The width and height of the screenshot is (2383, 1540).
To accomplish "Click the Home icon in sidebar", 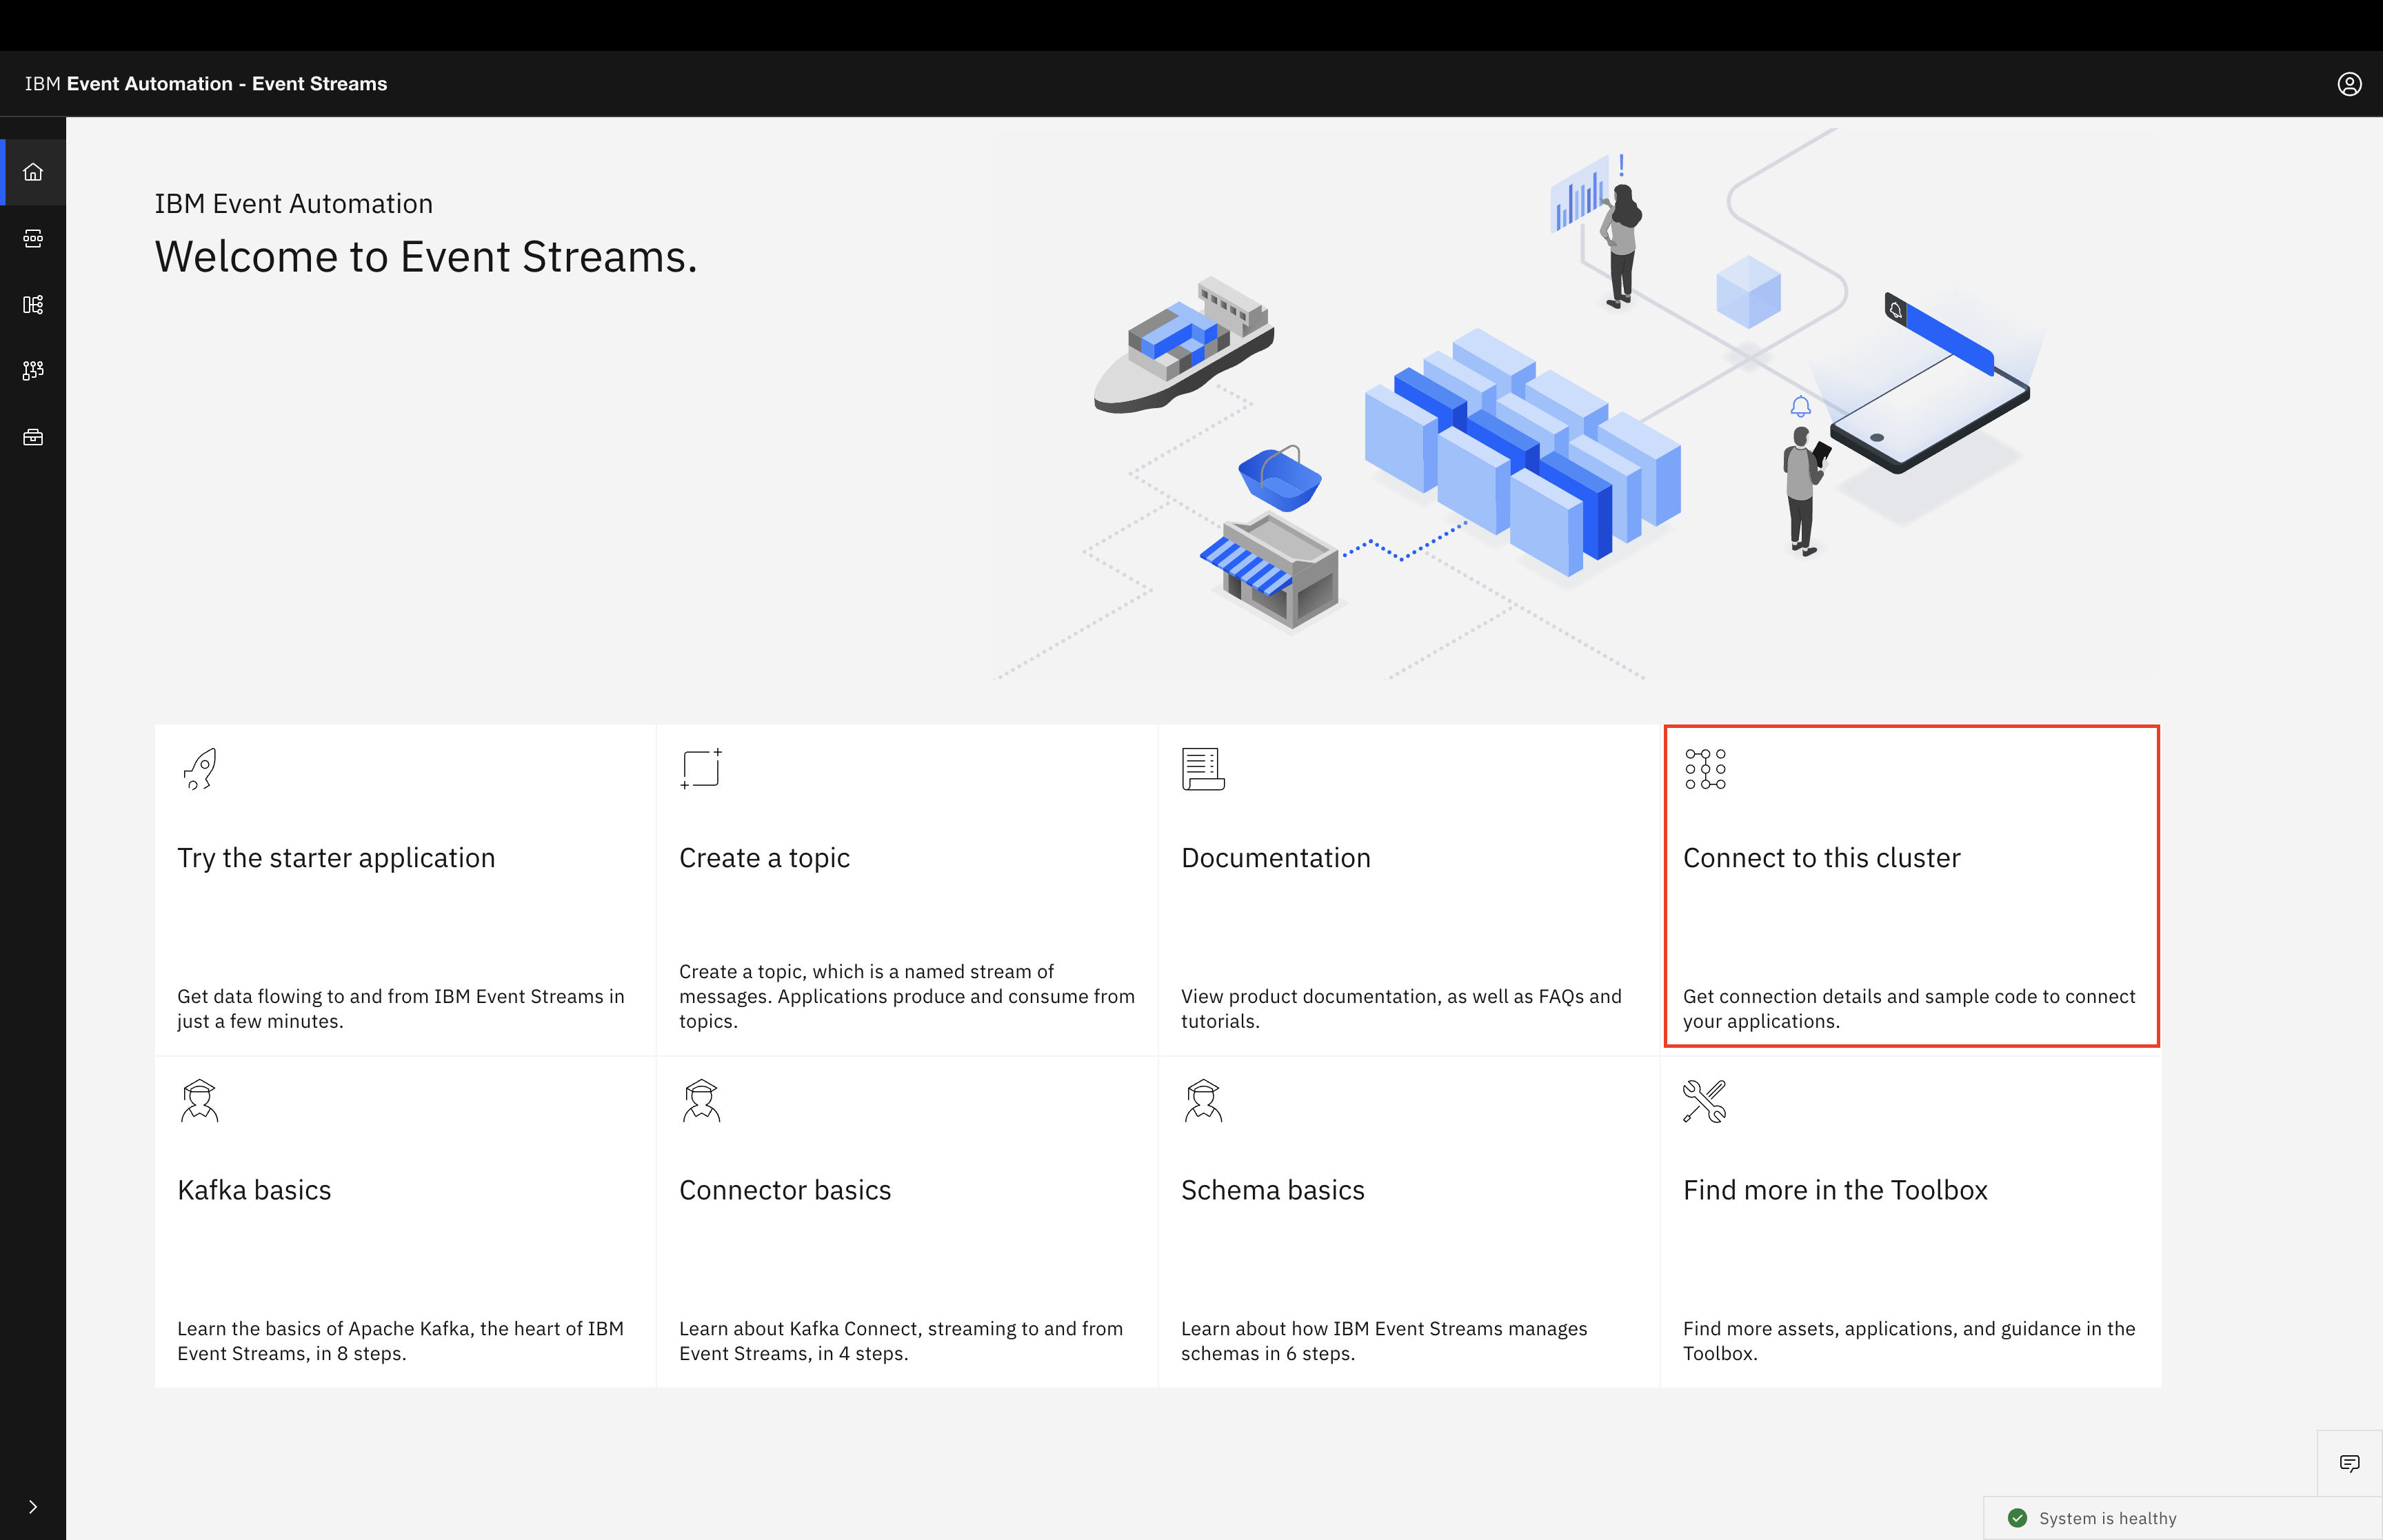I will click(x=33, y=172).
